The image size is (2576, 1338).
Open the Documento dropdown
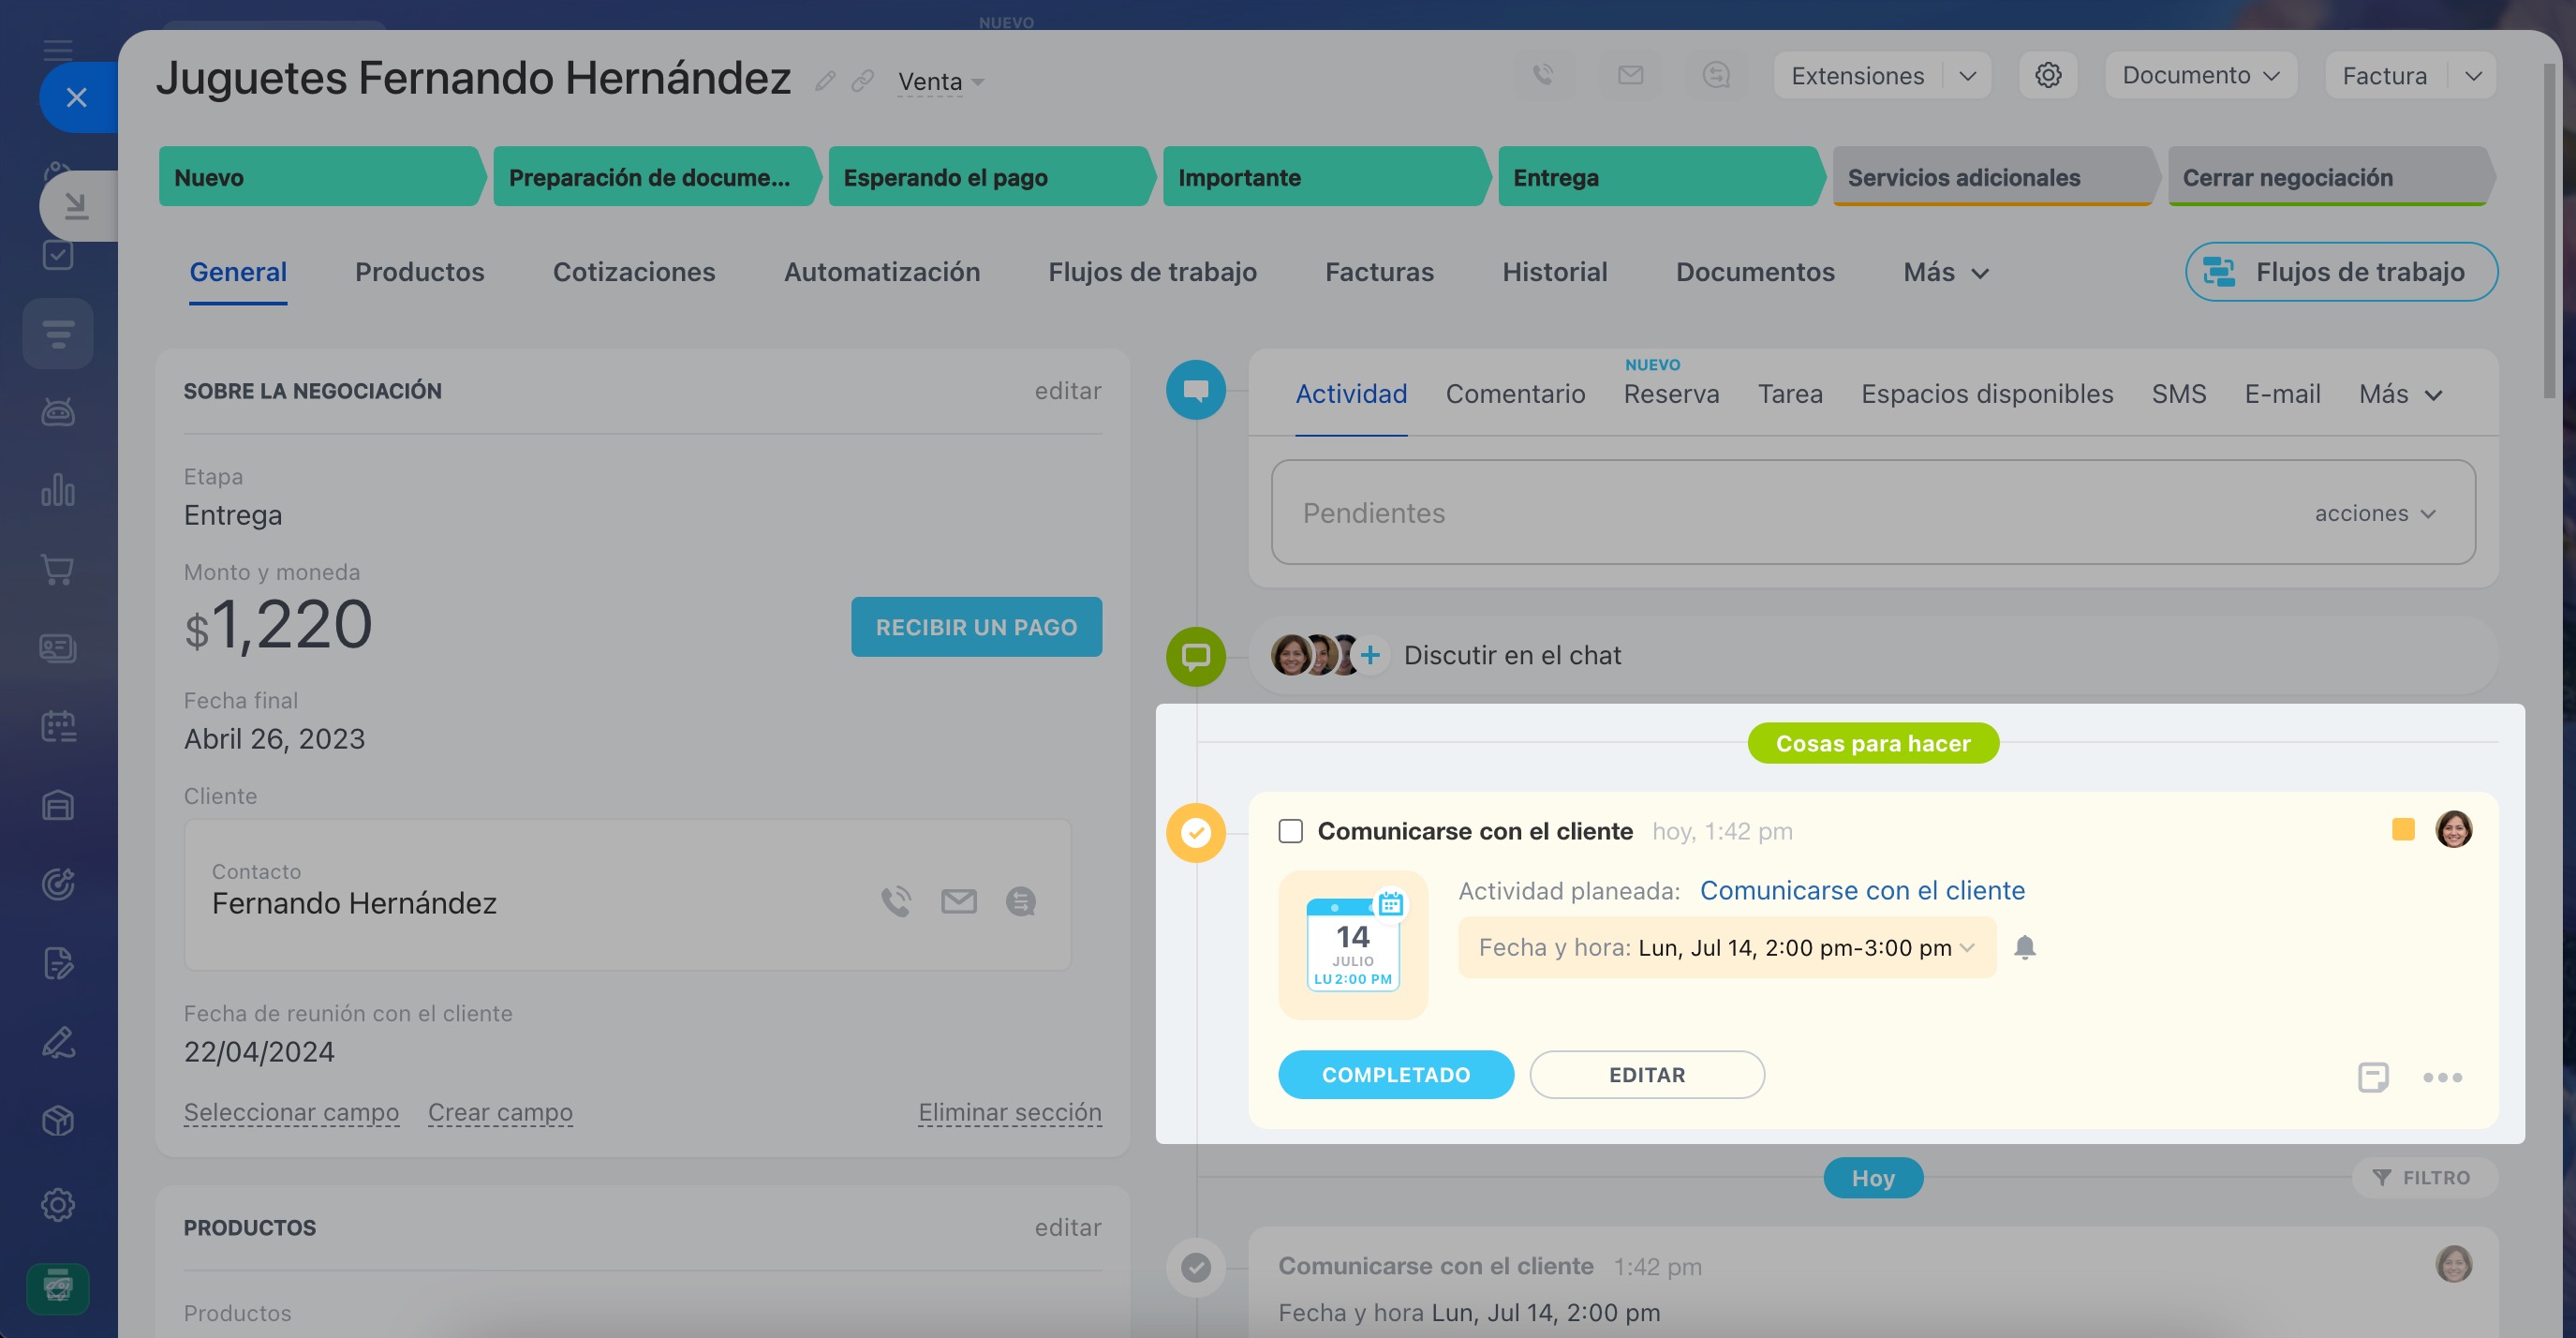tap(2200, 75)
